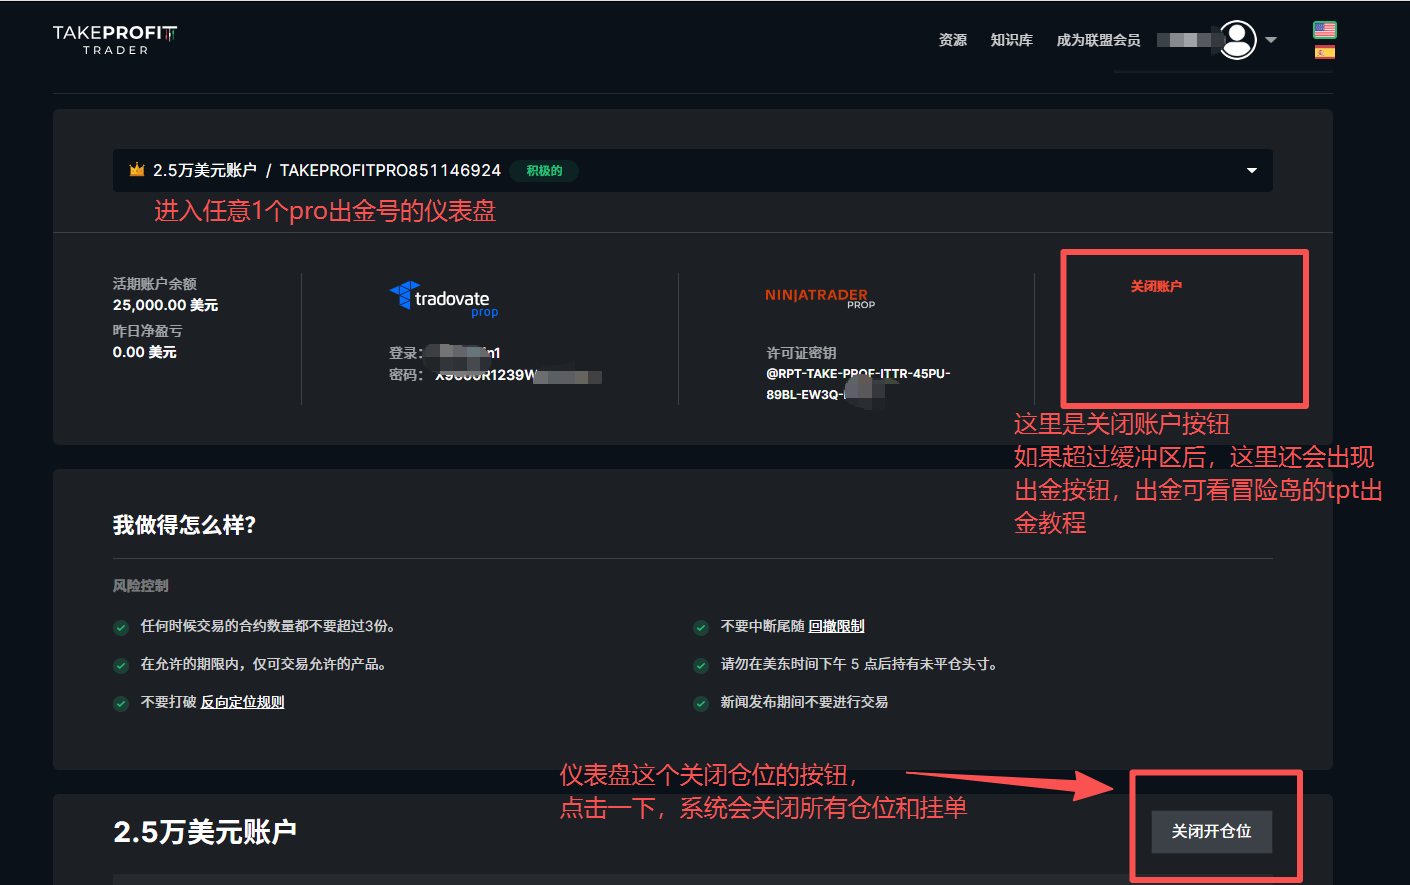1410x885 pixels.
Task: Expand the profile menu caret
Action: 1271,40
